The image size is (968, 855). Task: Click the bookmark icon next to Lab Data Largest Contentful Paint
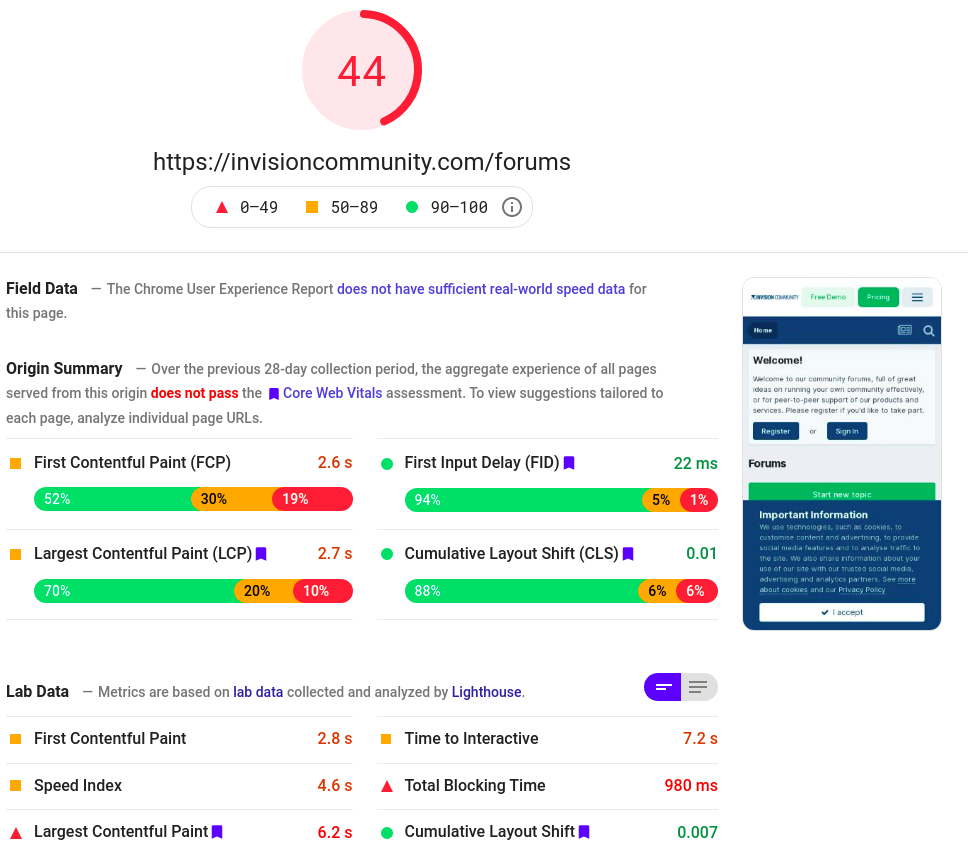click(217, 832)
